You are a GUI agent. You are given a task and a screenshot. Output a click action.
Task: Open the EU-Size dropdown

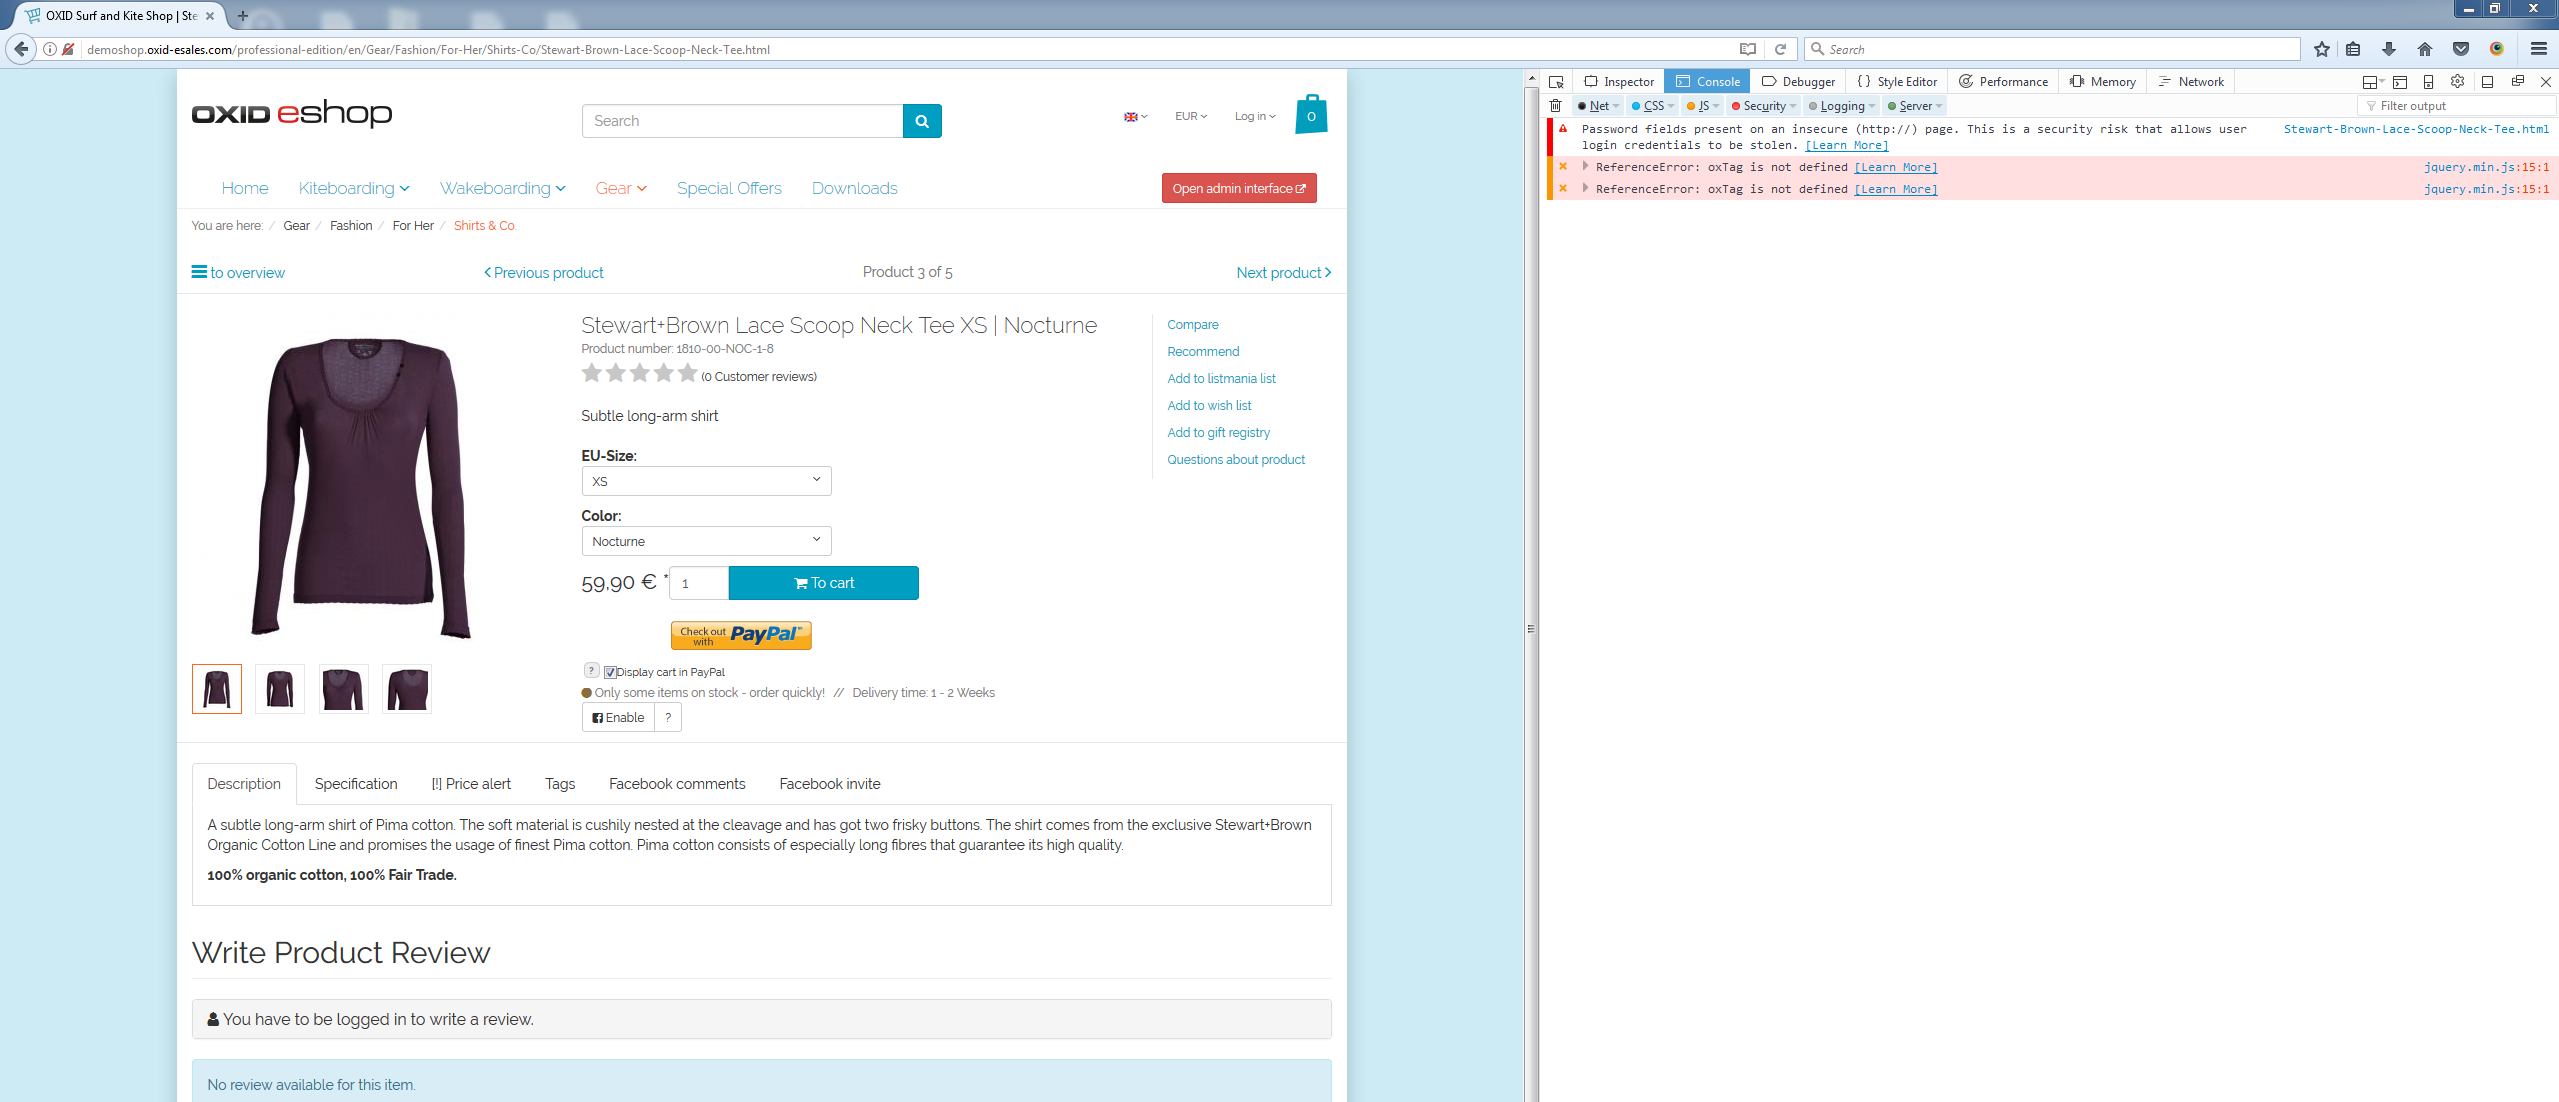[x=706, y=481]
